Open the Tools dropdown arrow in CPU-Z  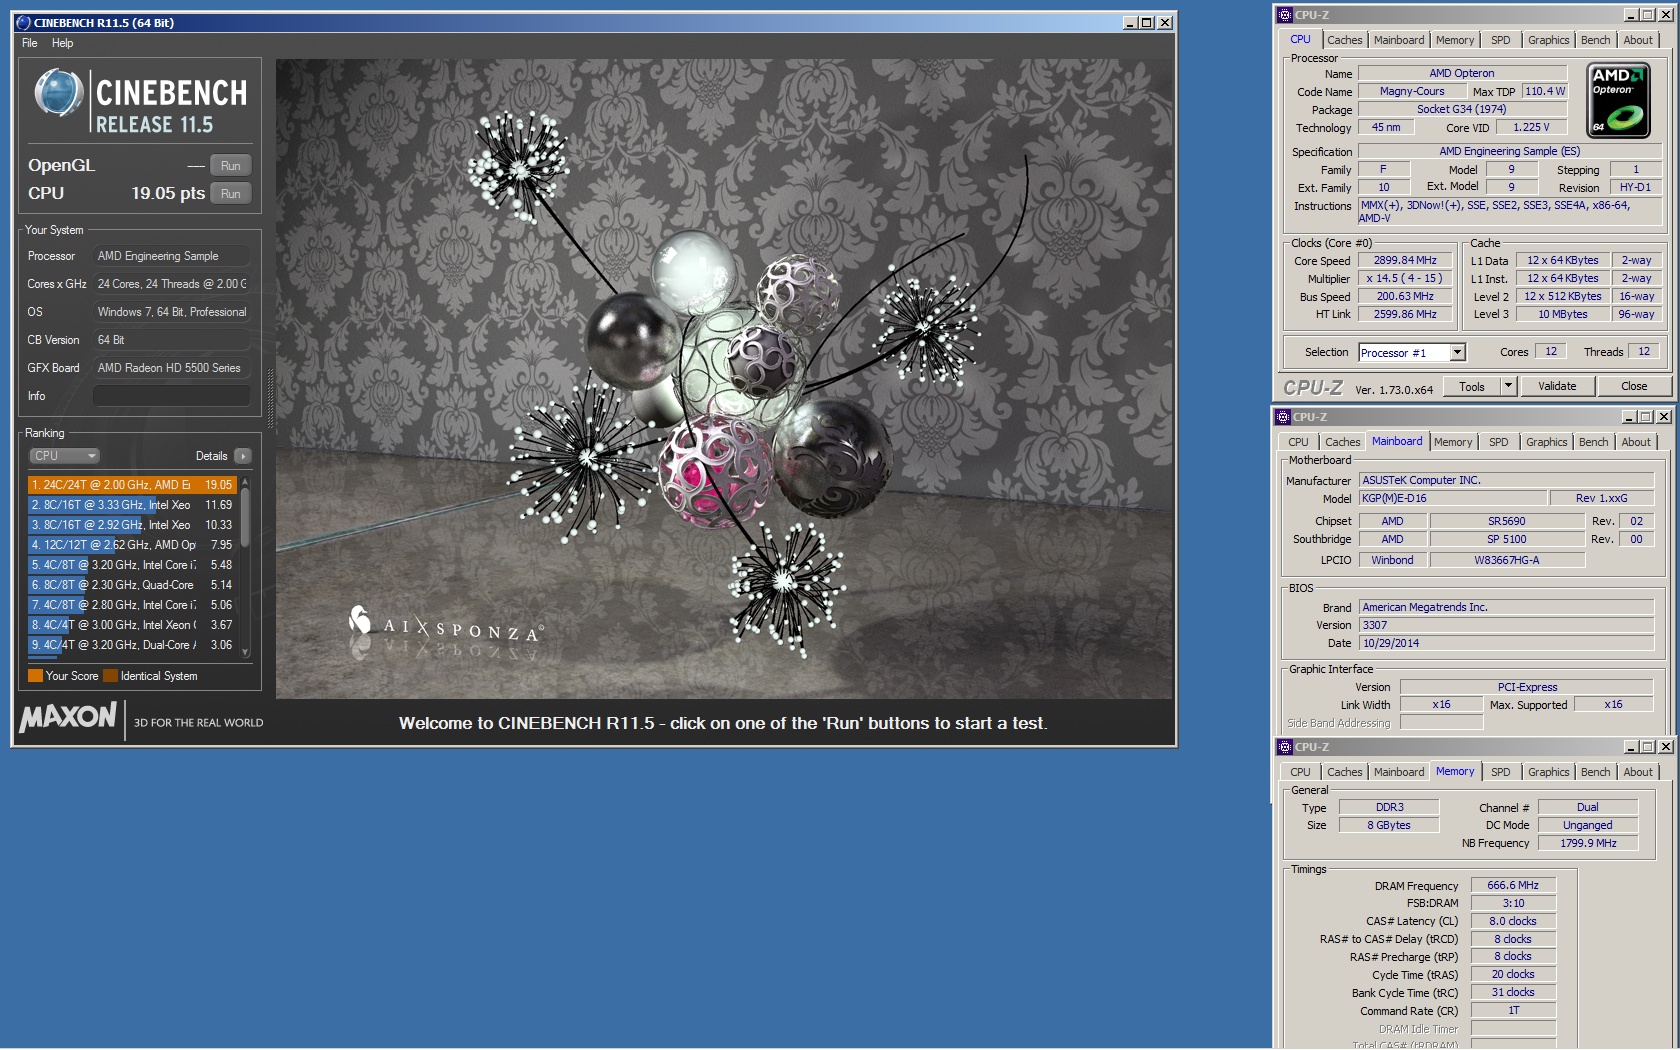1508,387
